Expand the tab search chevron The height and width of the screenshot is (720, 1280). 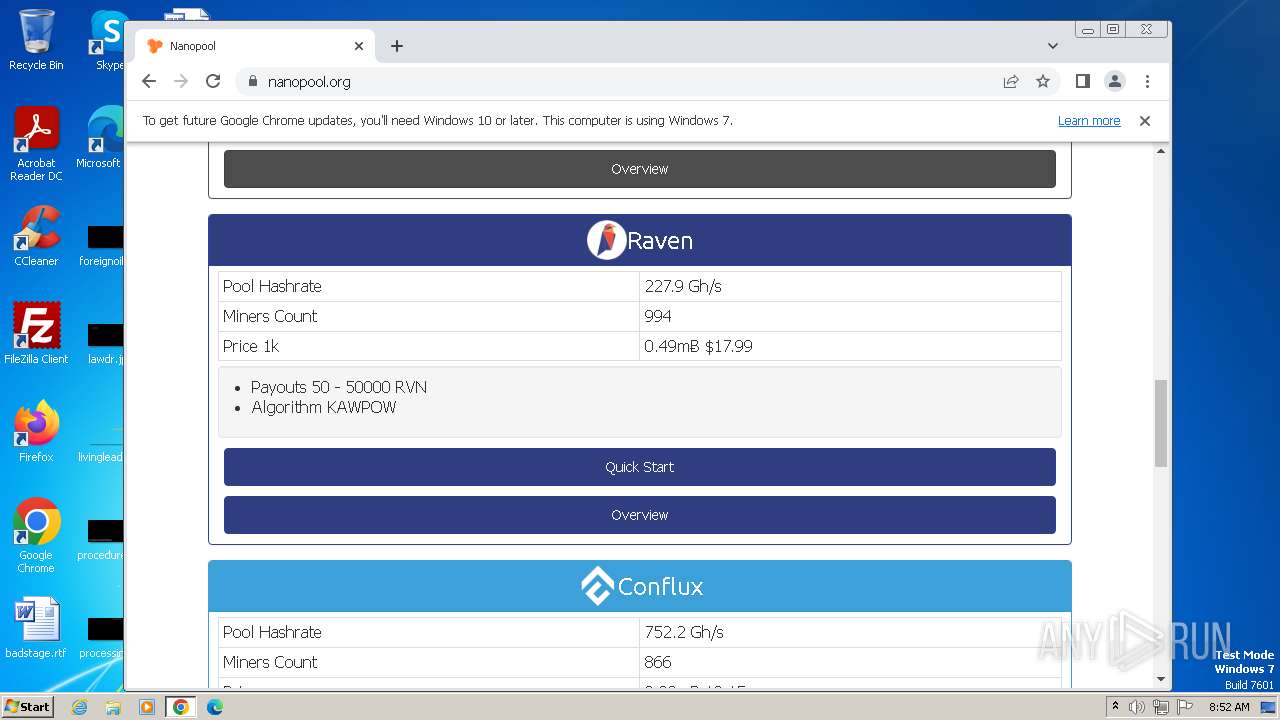(1053, 46)
